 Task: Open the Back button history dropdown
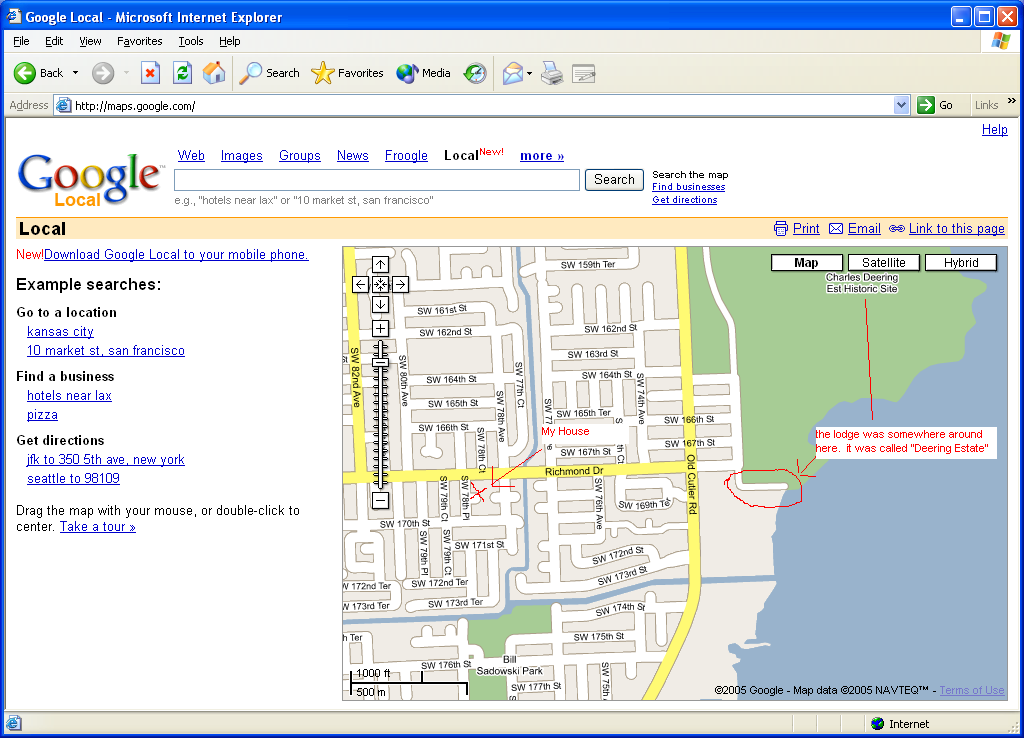pos(73,73)
